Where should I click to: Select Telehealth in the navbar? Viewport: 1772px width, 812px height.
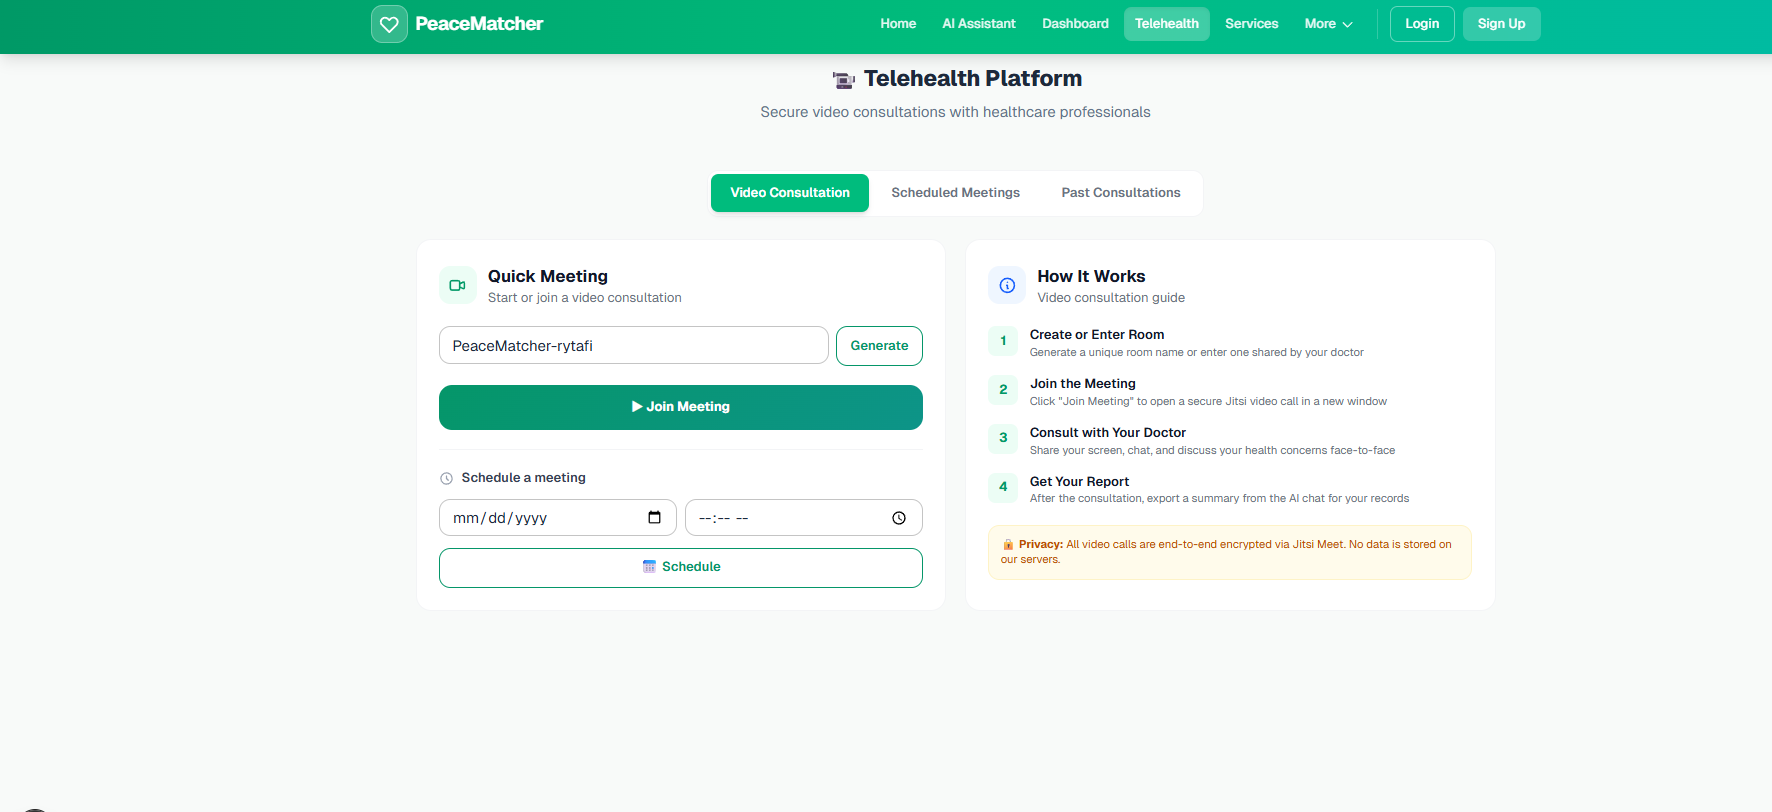(x=1167, y=24)
